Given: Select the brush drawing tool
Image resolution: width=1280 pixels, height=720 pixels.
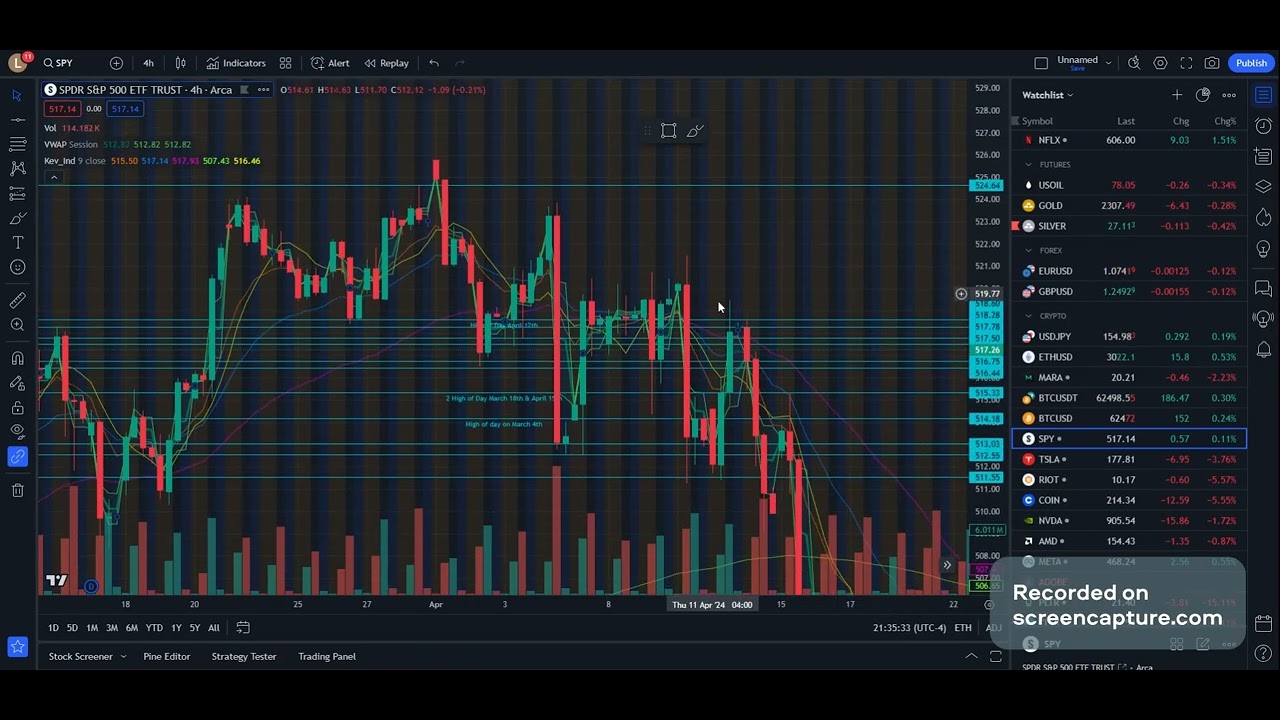Looking at the screenshot, I should 17,218.
